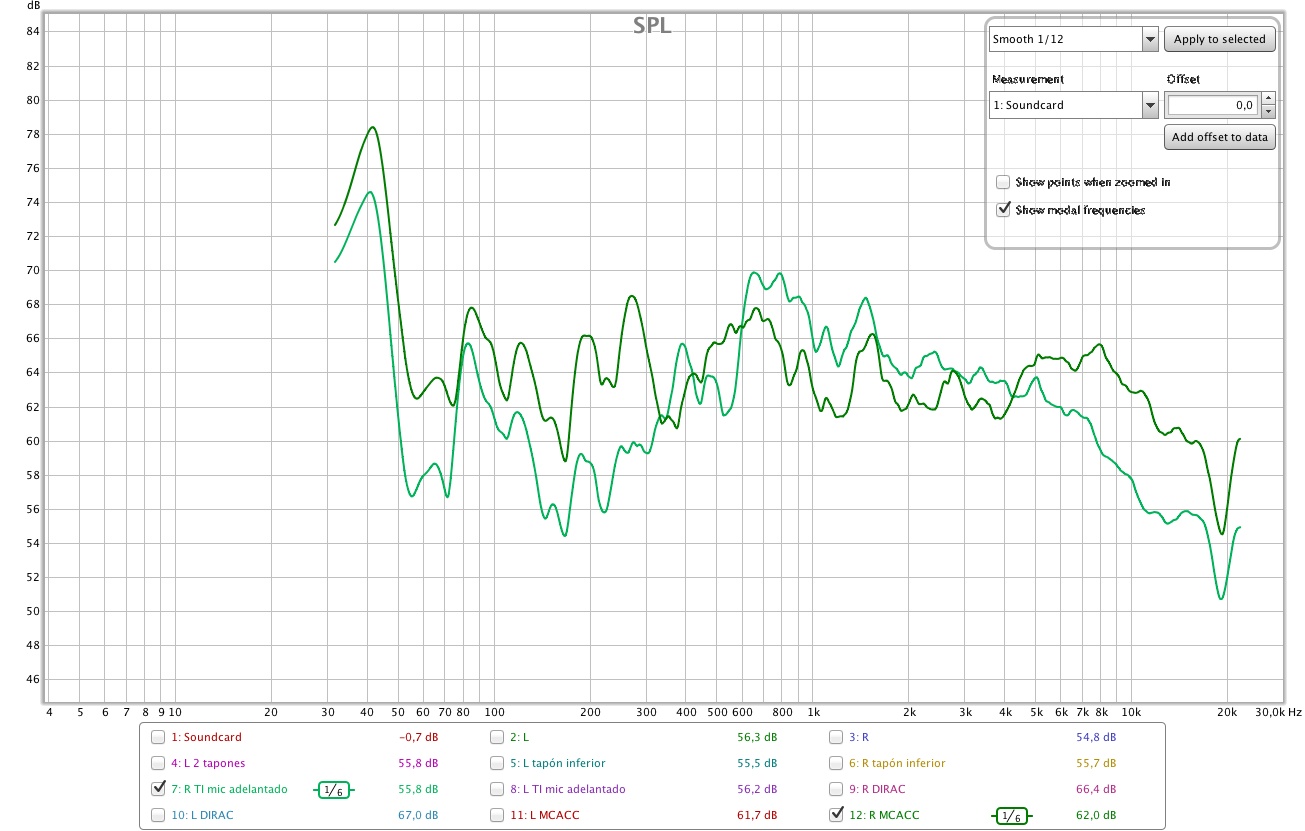The width and height of the screenshot is (1305, 831).
Task: Enable the 11: L MCACC trace
Action: coord(497,815)
